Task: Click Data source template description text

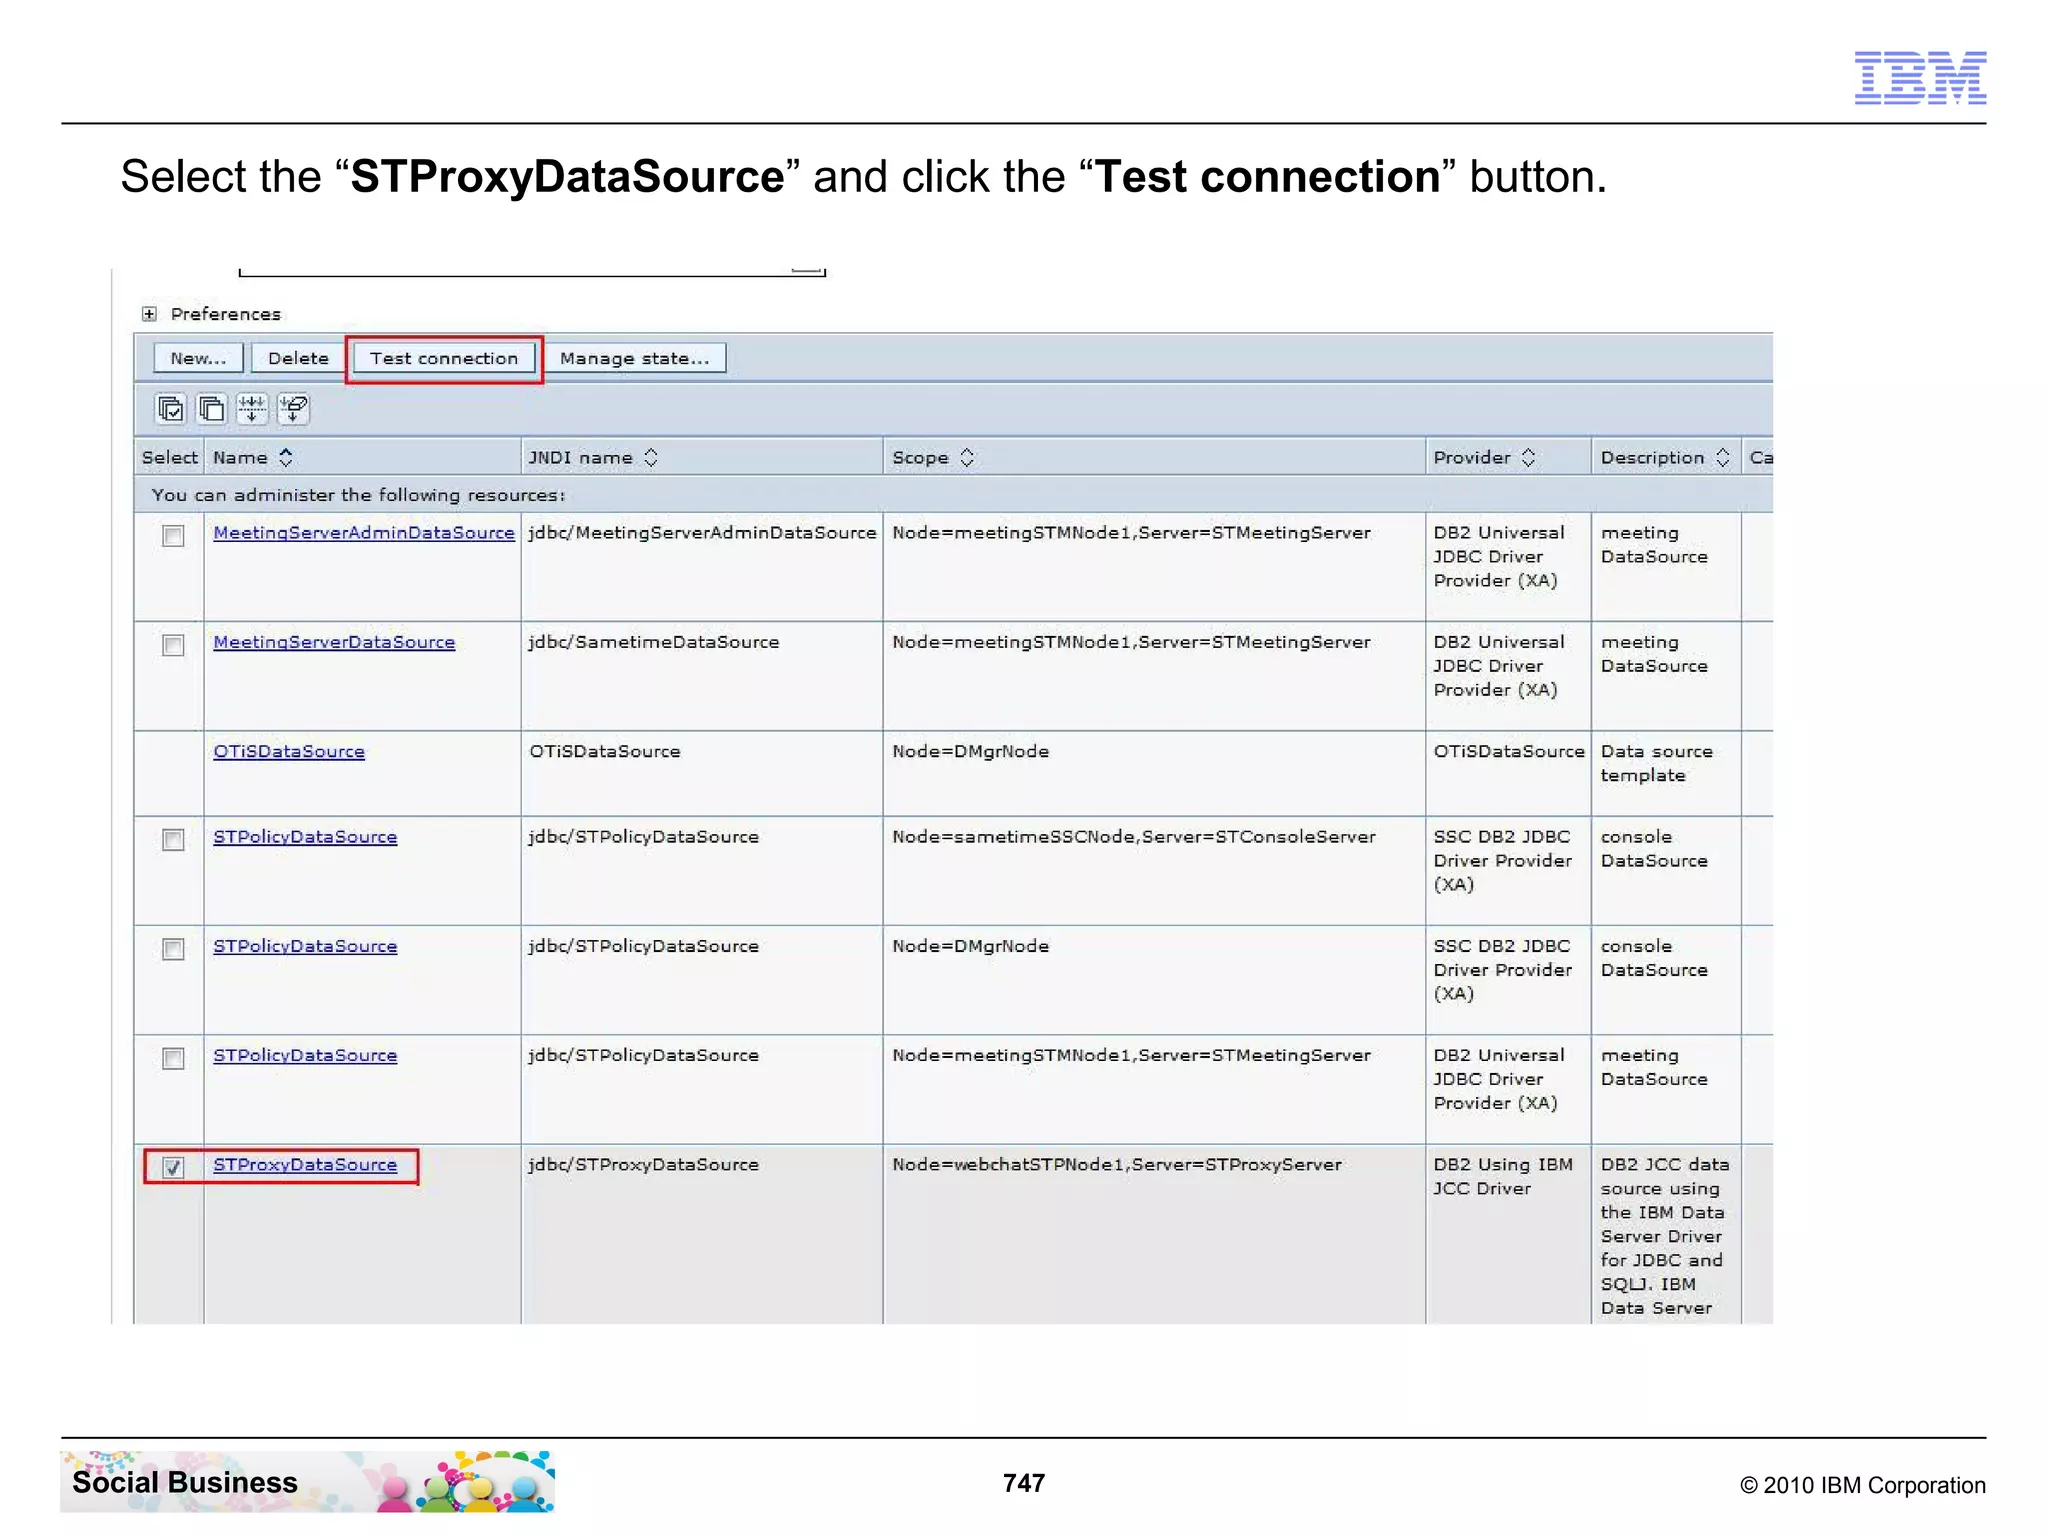Action: 1657,763
